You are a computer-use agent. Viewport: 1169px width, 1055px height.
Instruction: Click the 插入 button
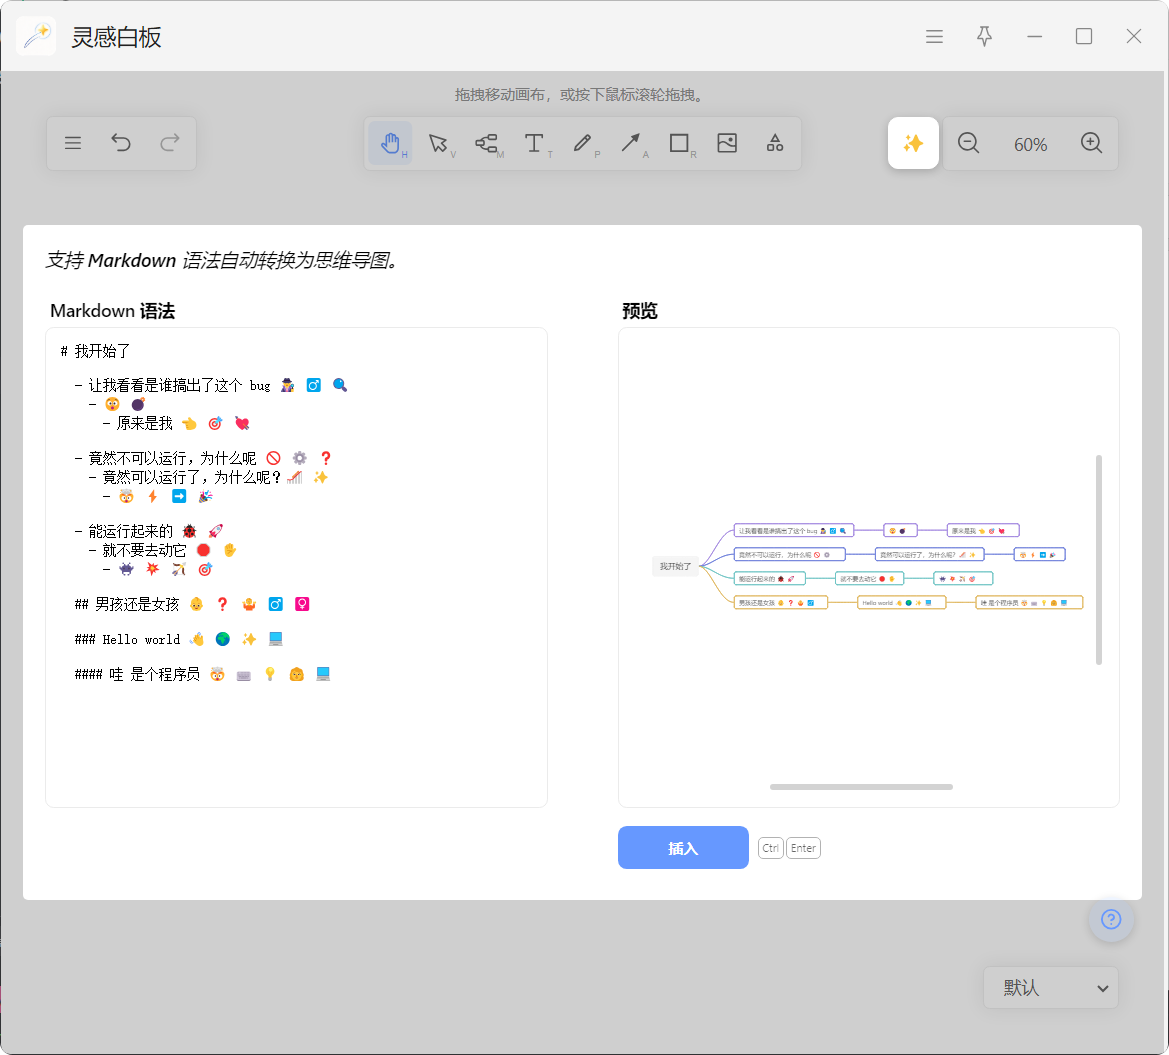point(683,848)
